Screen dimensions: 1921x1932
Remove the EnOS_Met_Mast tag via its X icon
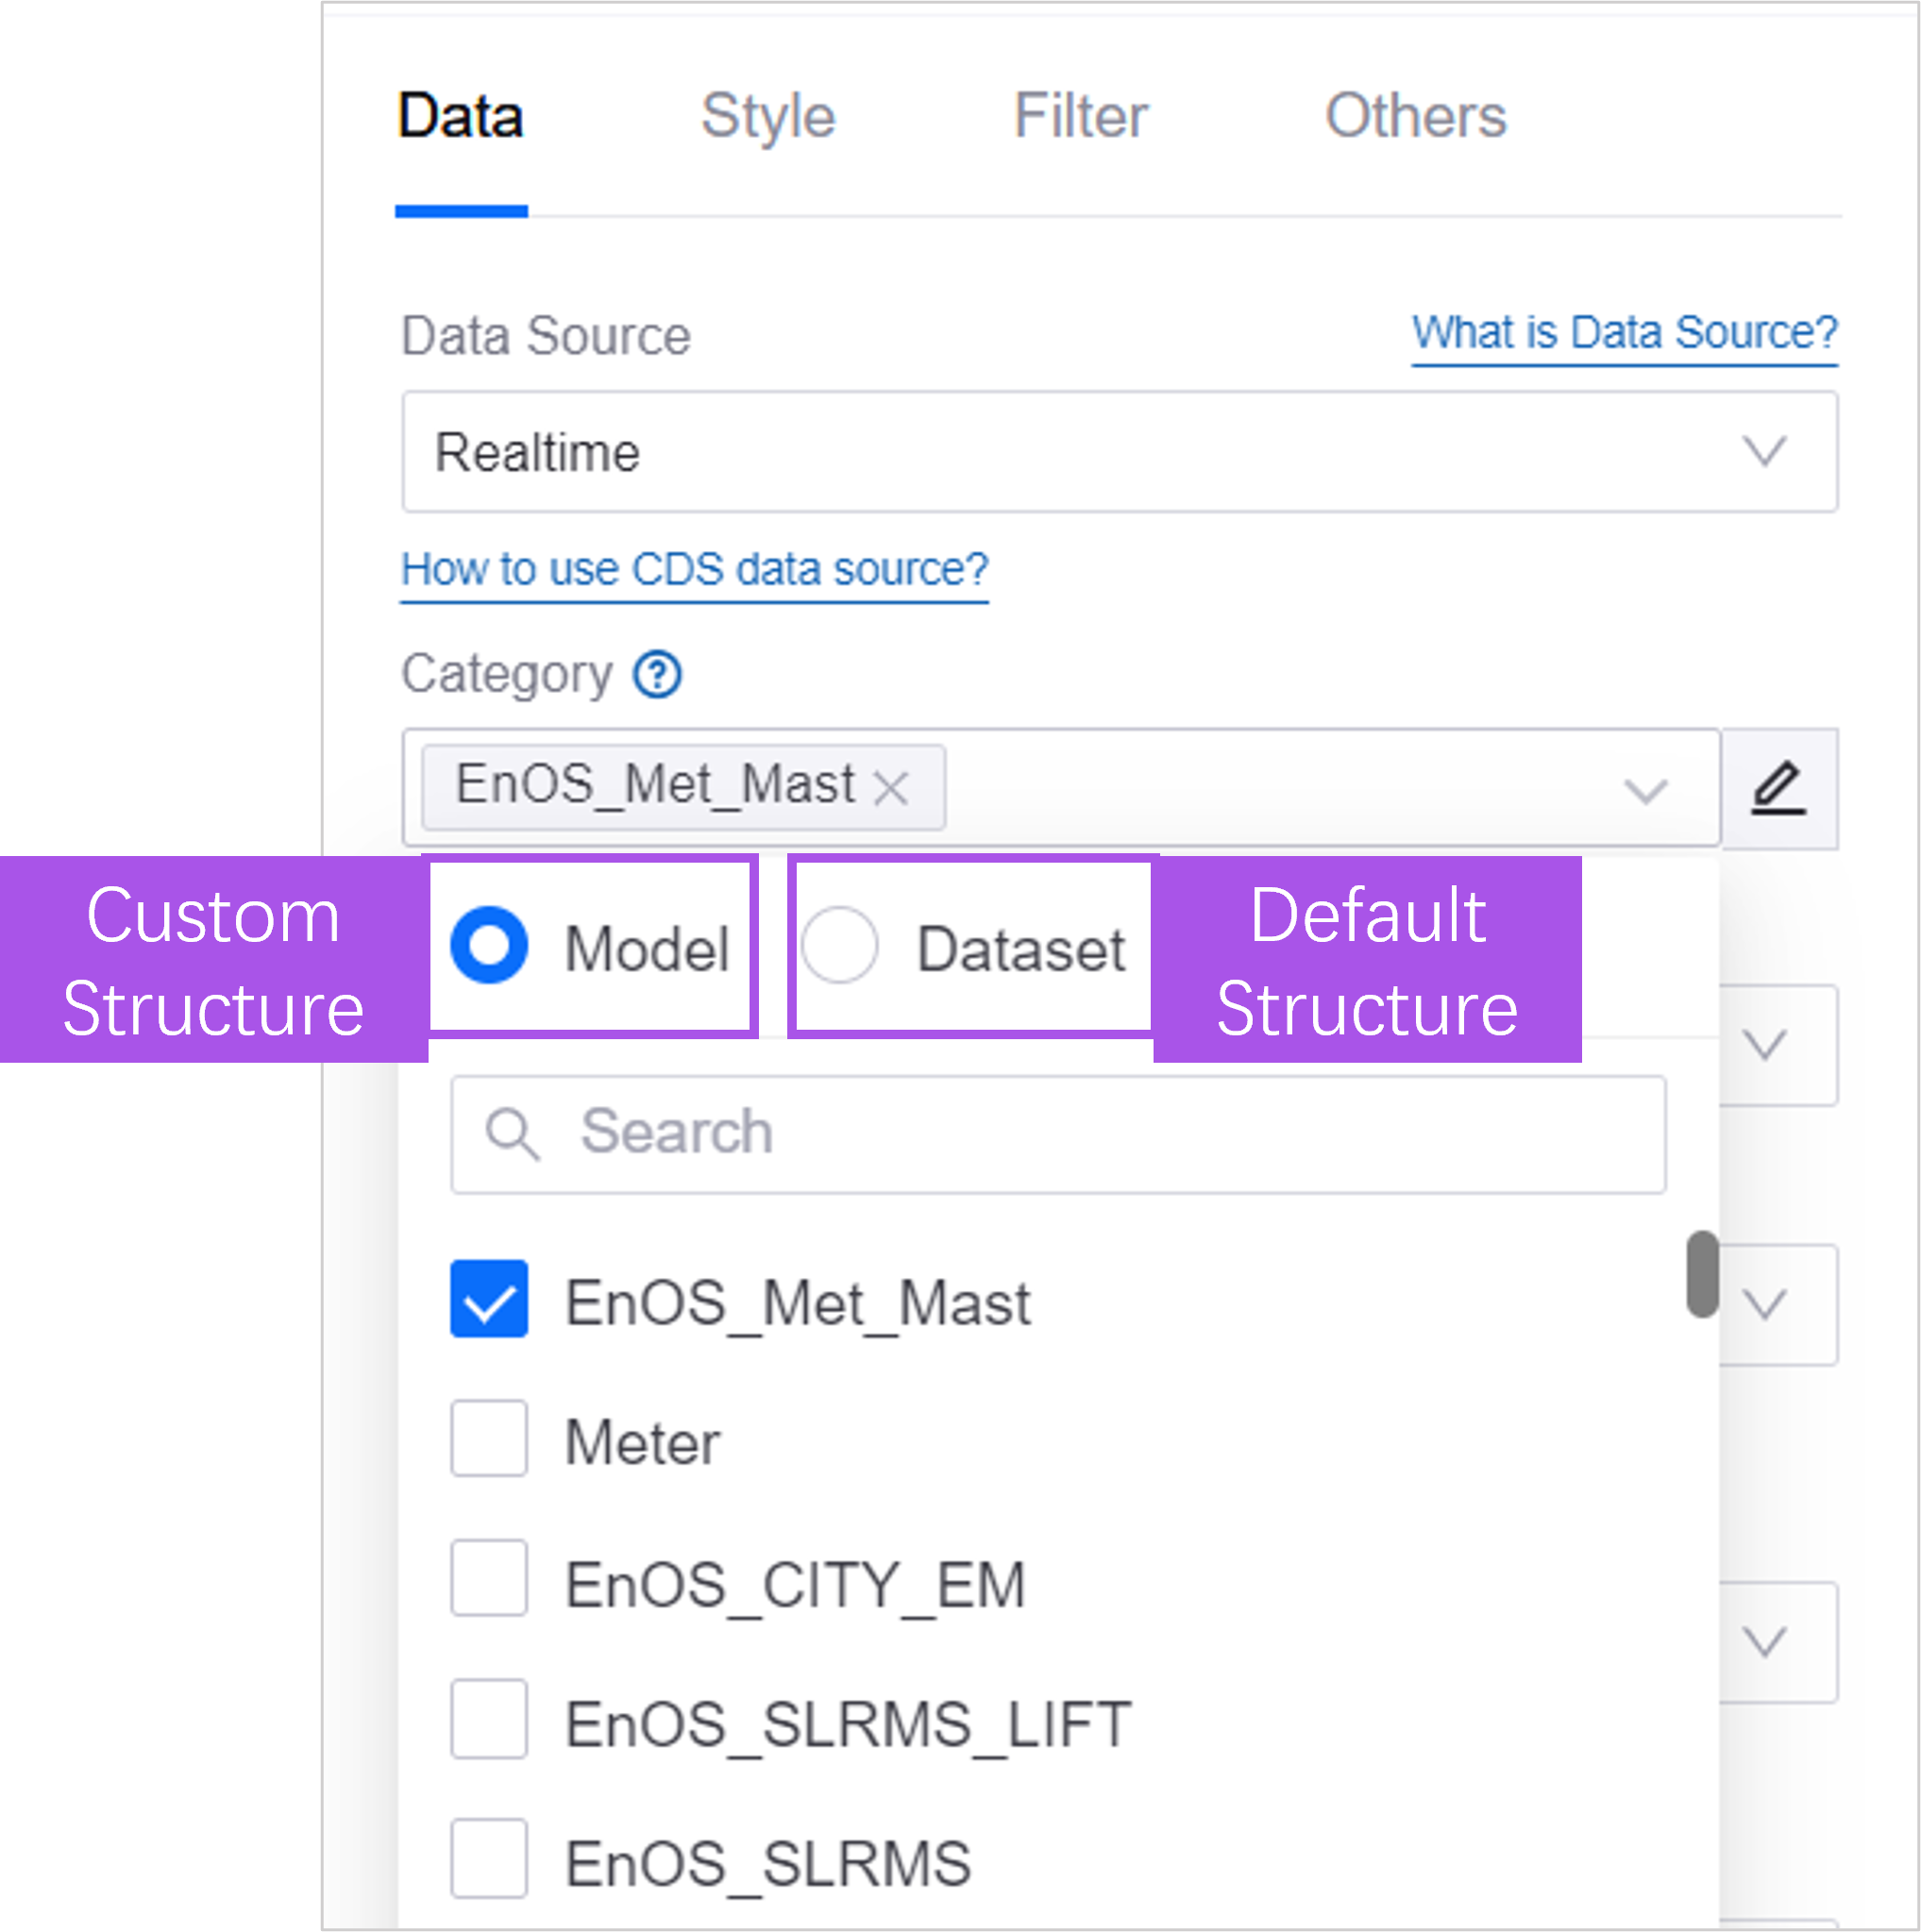890,789
